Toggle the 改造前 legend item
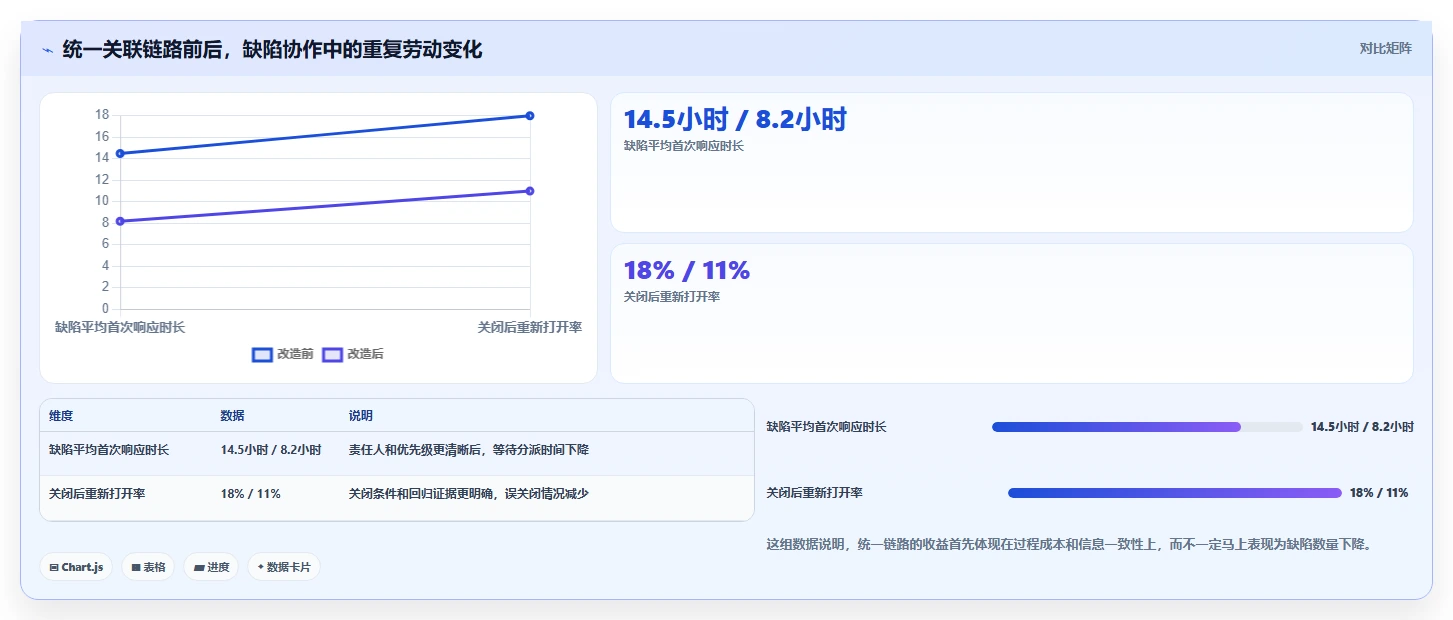Screen dimensions: 1453x620 tap(283, 354)
